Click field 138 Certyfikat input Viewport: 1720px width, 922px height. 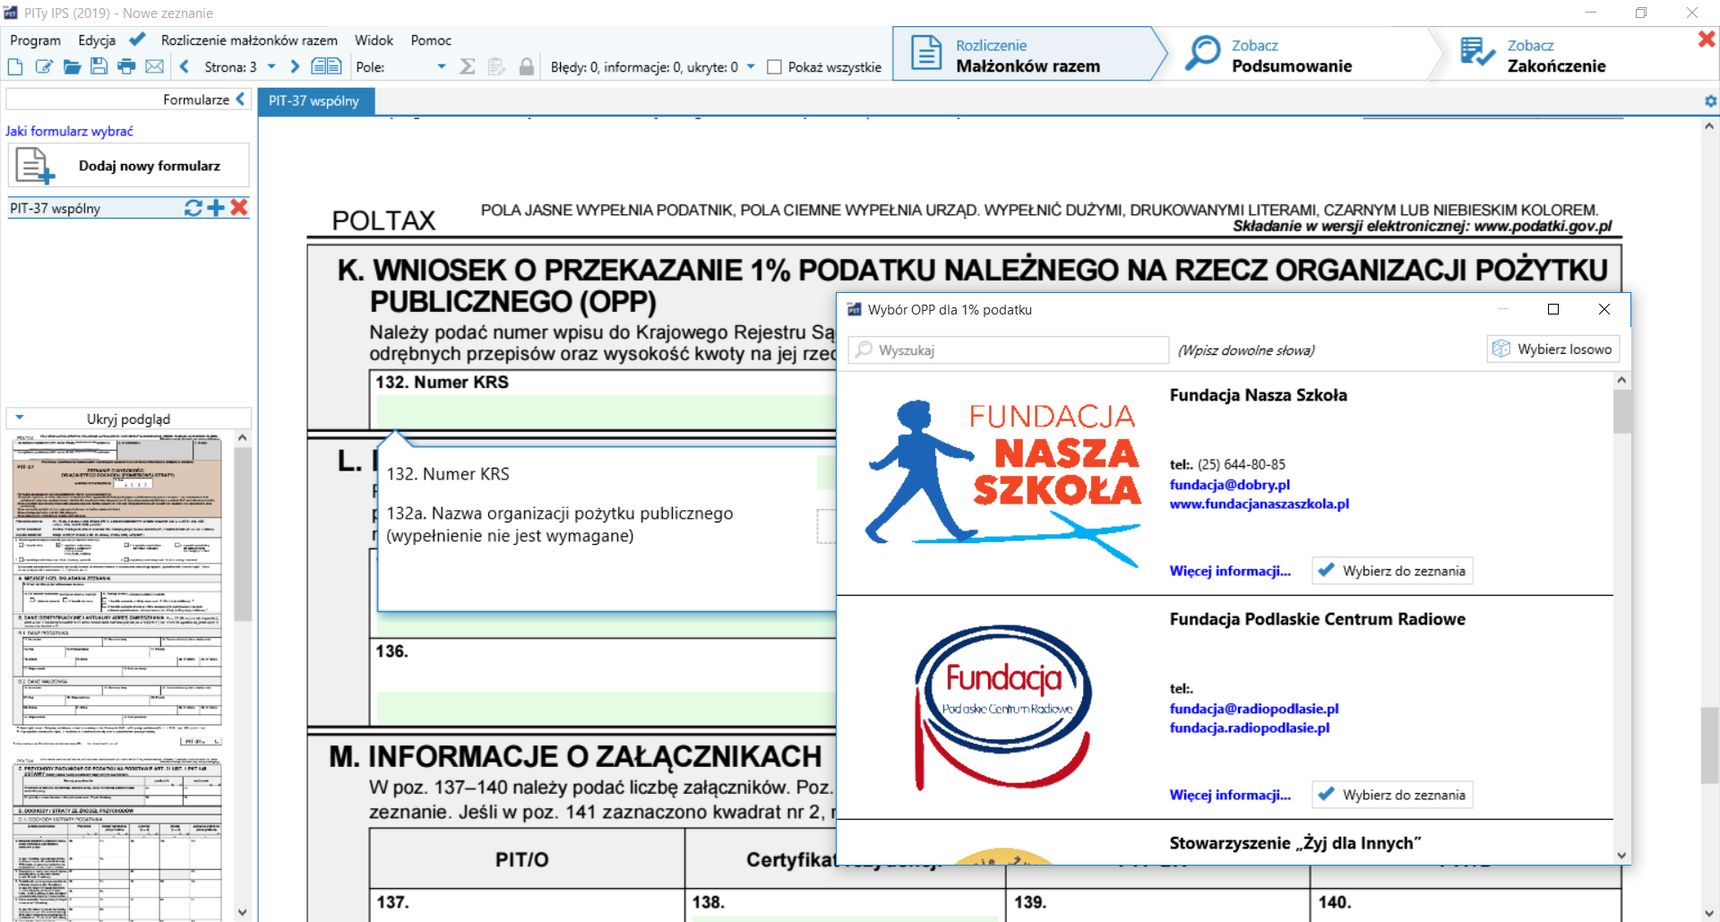(x=845, y=917)
